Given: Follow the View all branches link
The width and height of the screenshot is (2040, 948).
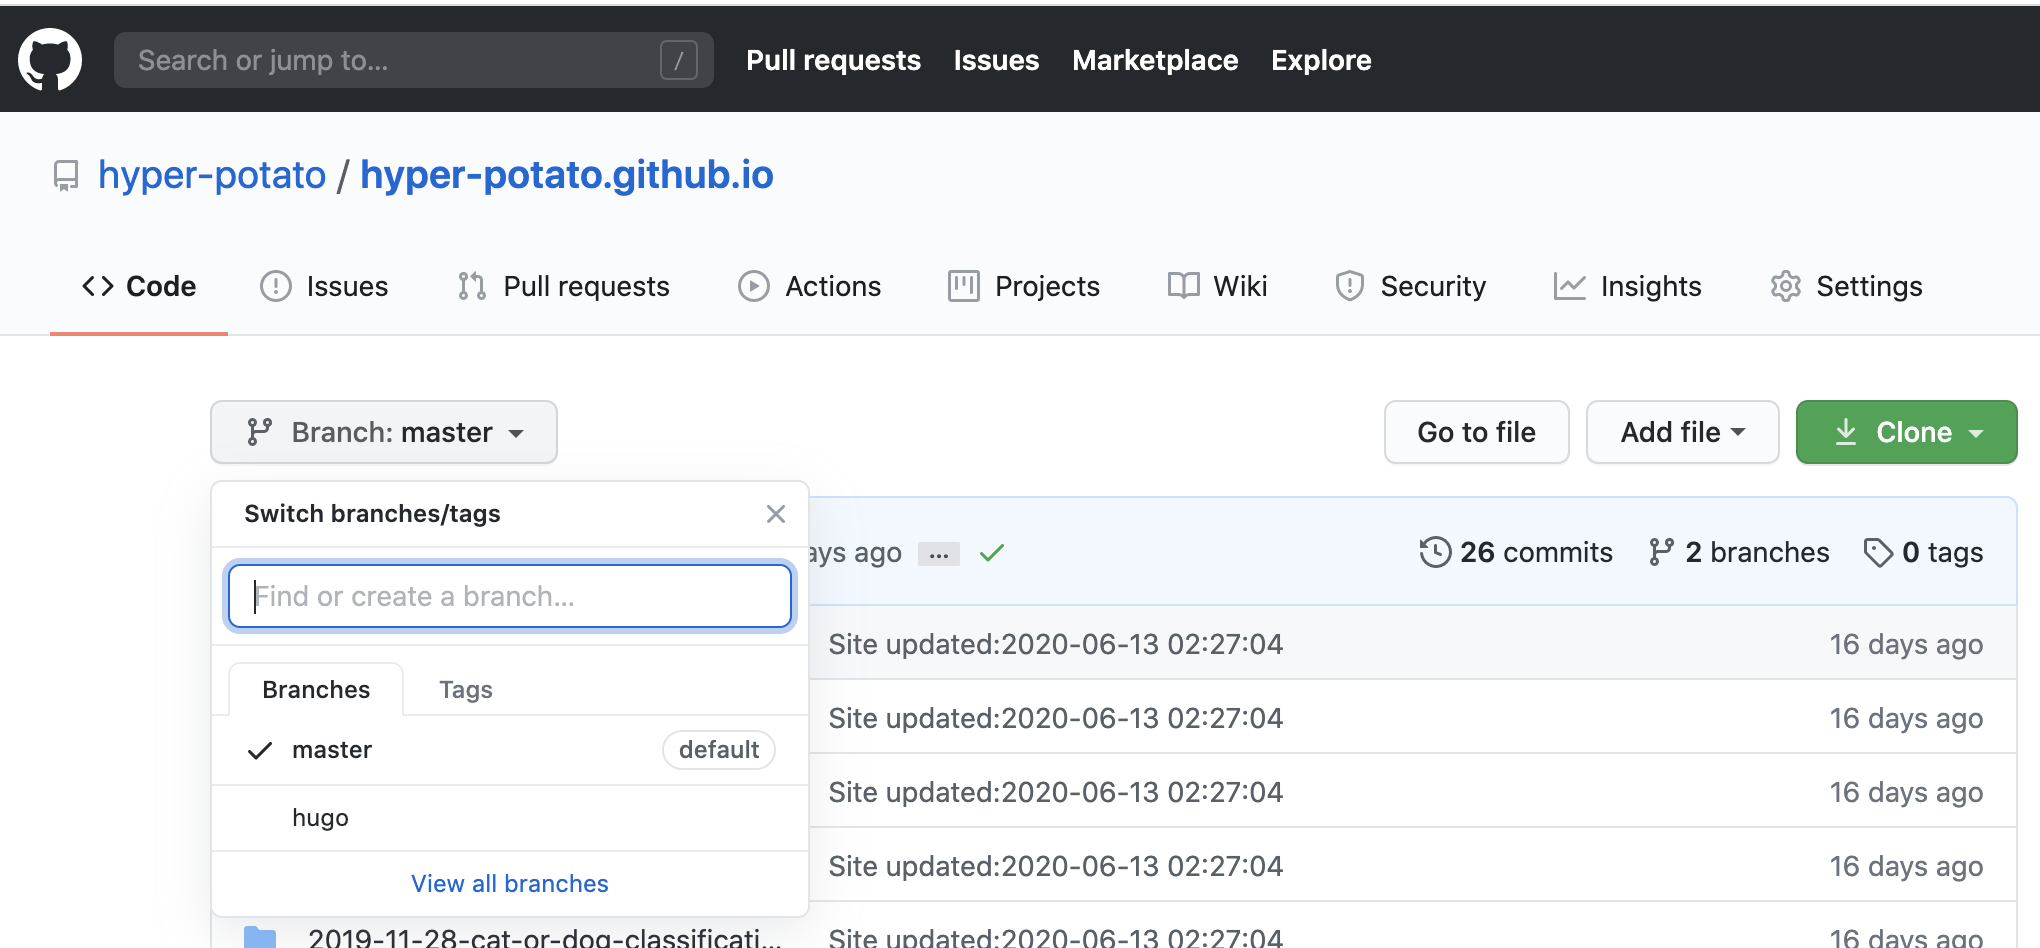Looking at the screenshot, I should (x=509, y=884).
